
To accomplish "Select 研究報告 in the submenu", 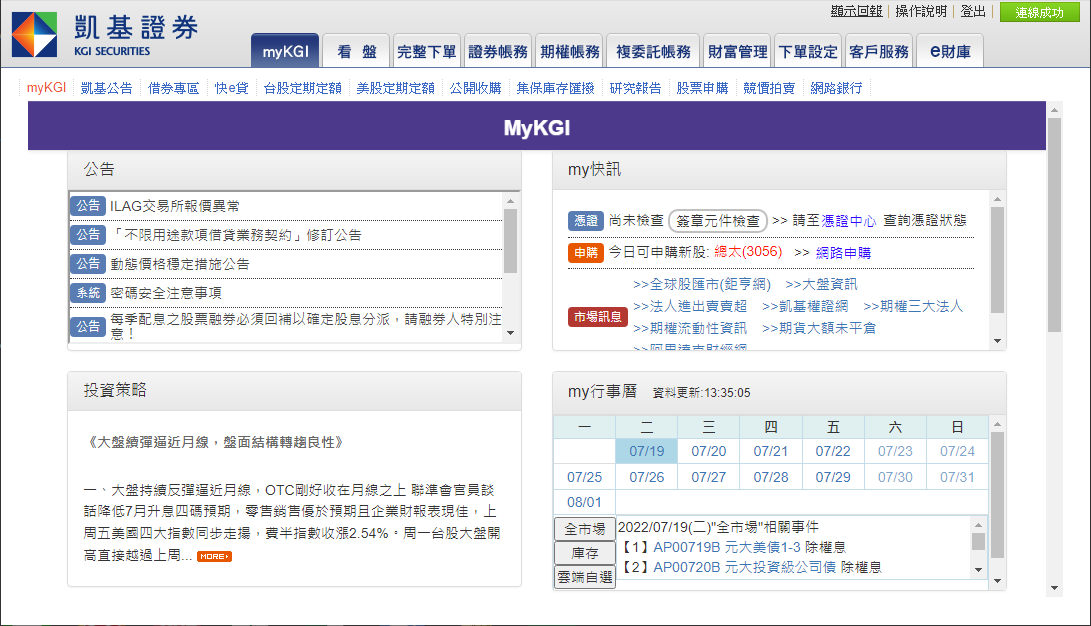I will pyautogui.click(x=635, y=88).
